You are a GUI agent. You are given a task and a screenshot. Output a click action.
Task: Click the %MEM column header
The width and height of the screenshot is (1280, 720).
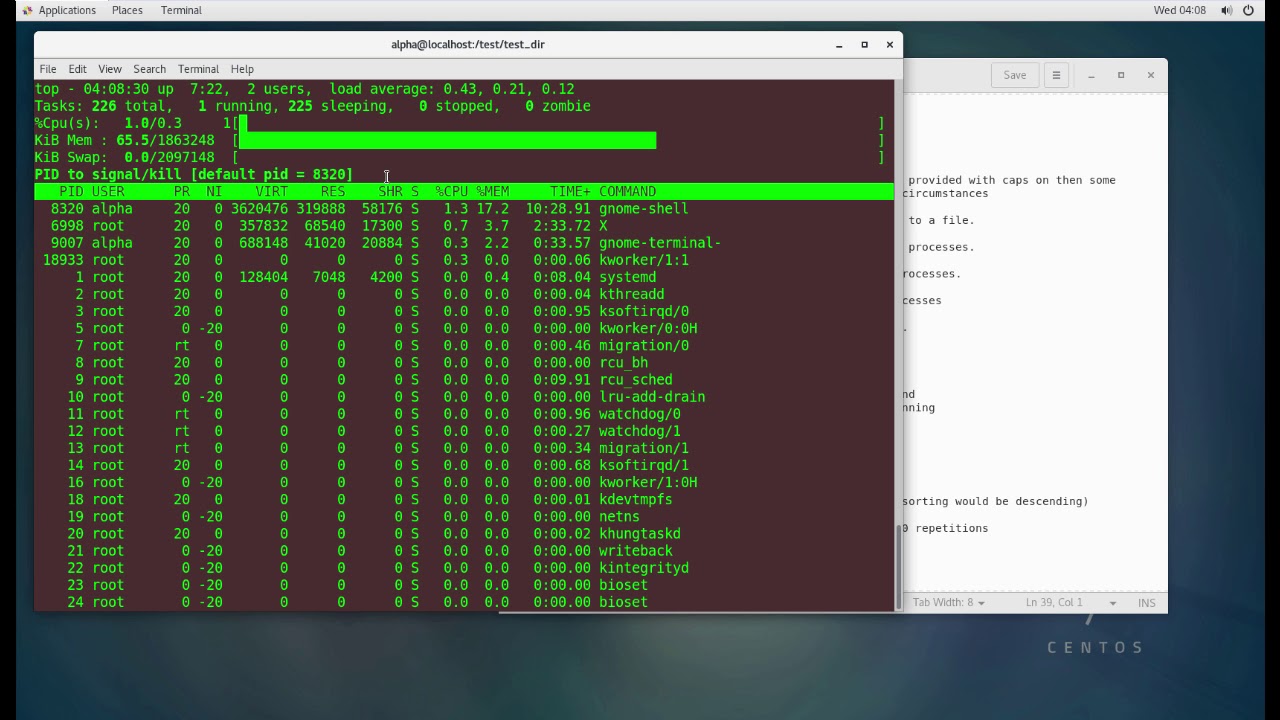493,191
